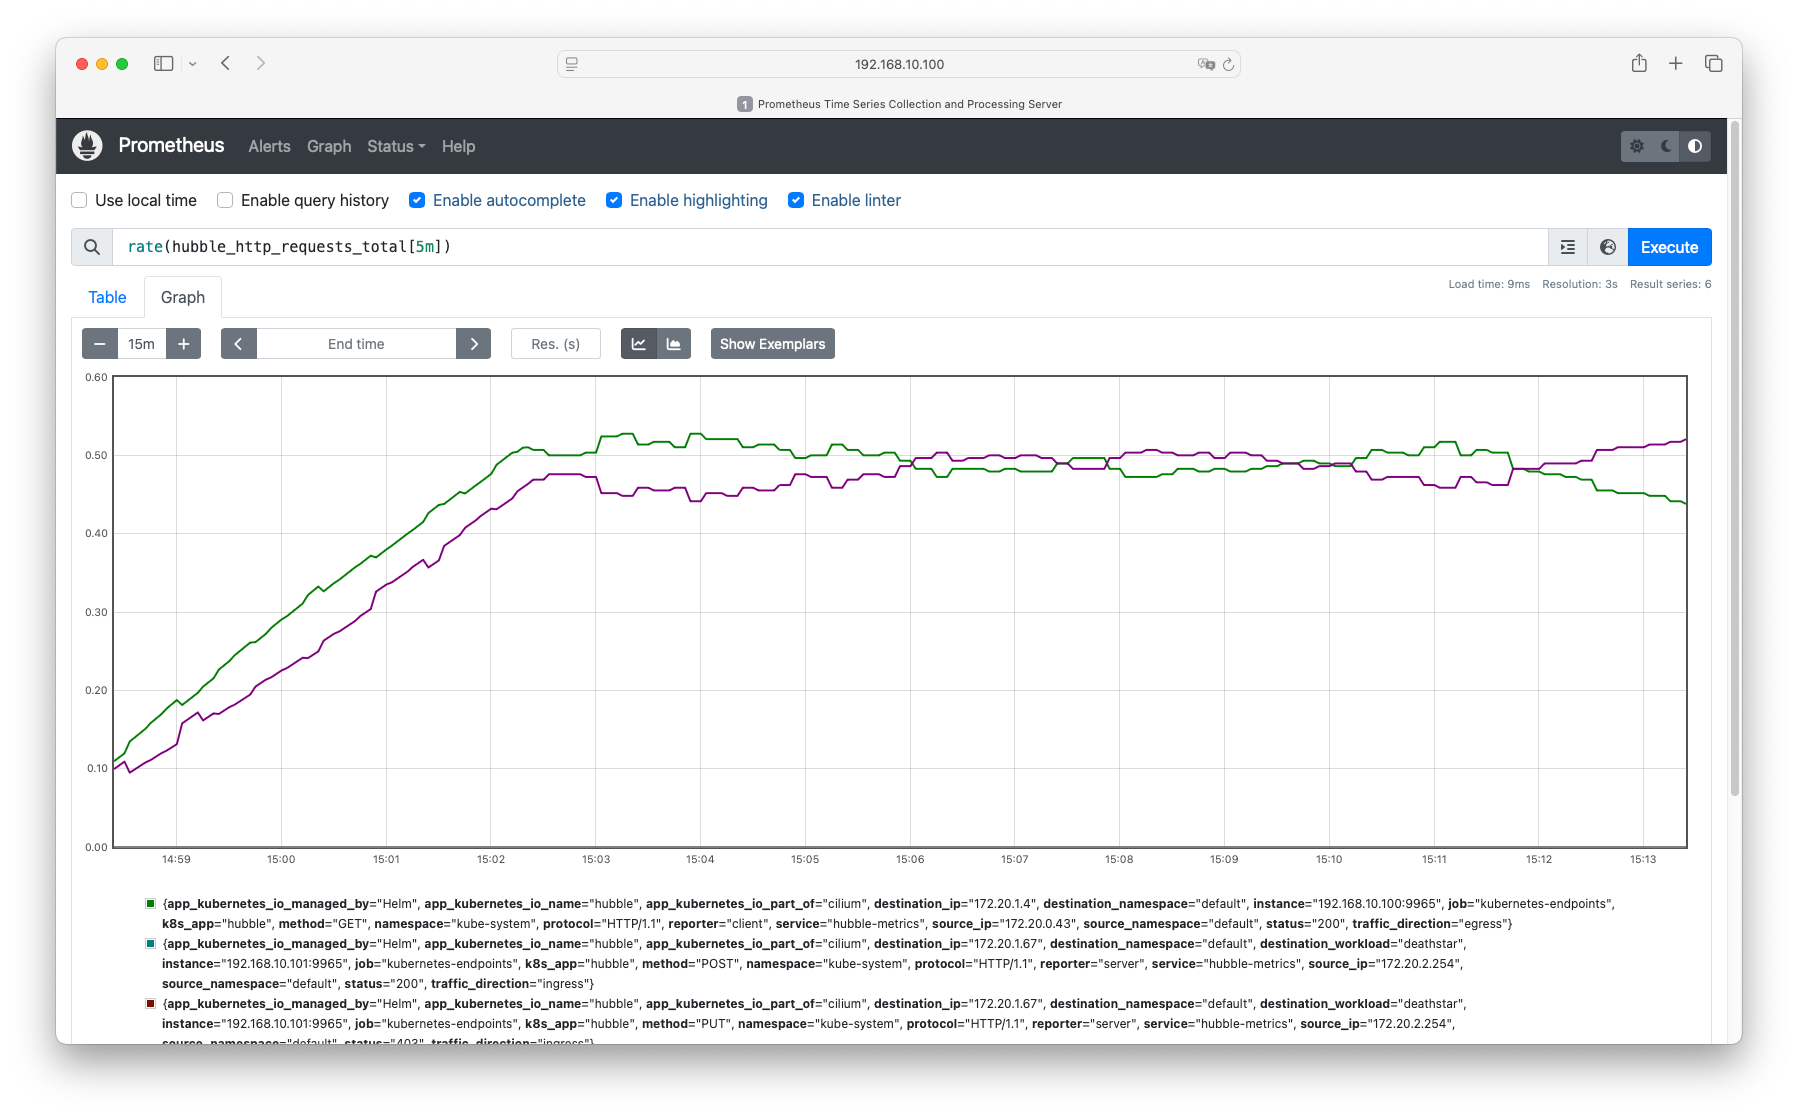The width and height of the screenshot is (1798, 1118).
Task: Format the expression with indent icon
Action: [1568, 247]
